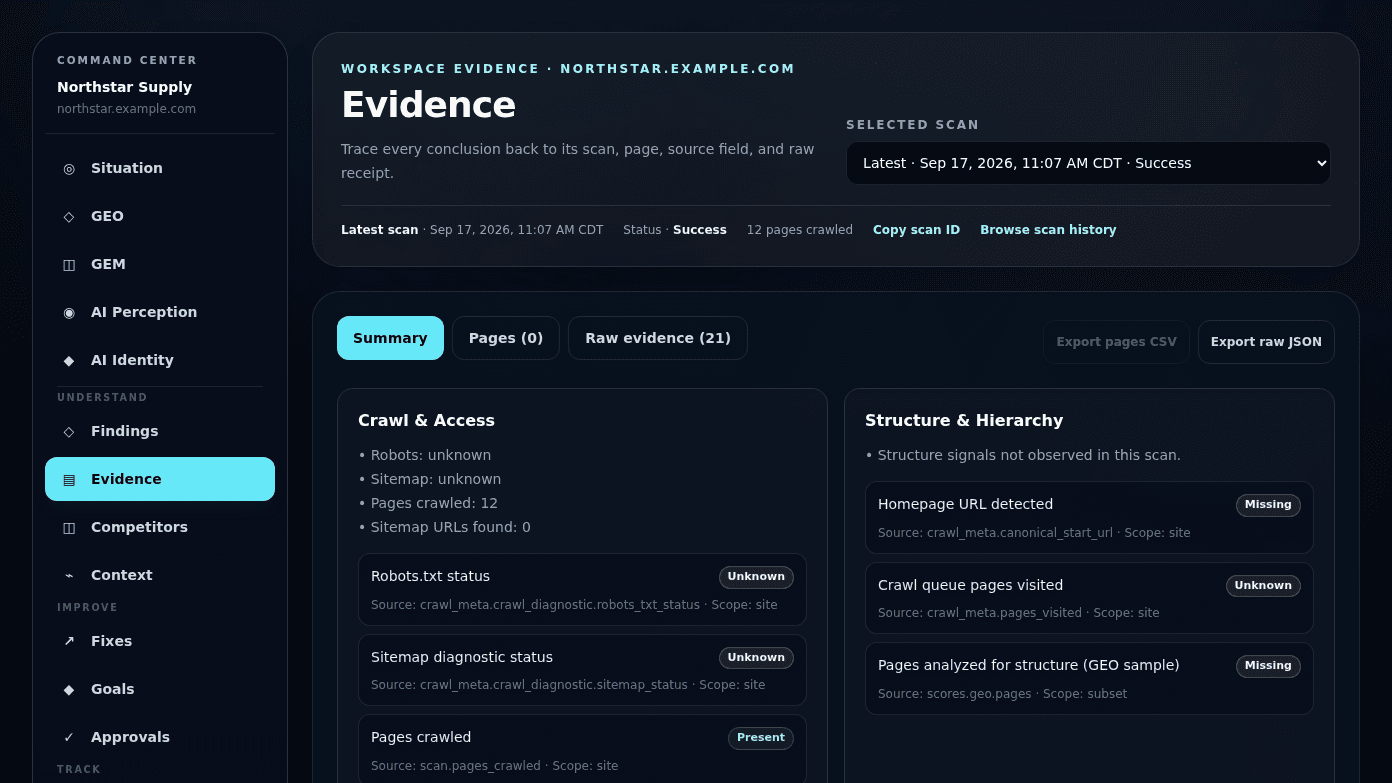This screenshot has height=783, width=1392.
Task: Open the Raw evidence (21) tab
Action: point(658,338)
